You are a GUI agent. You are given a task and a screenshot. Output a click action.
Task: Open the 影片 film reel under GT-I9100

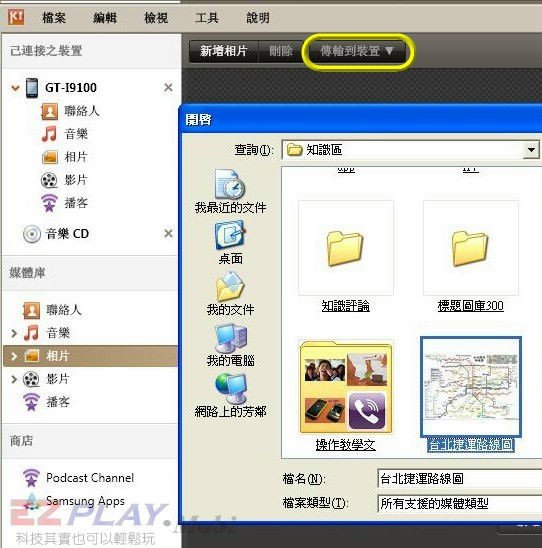49,180
